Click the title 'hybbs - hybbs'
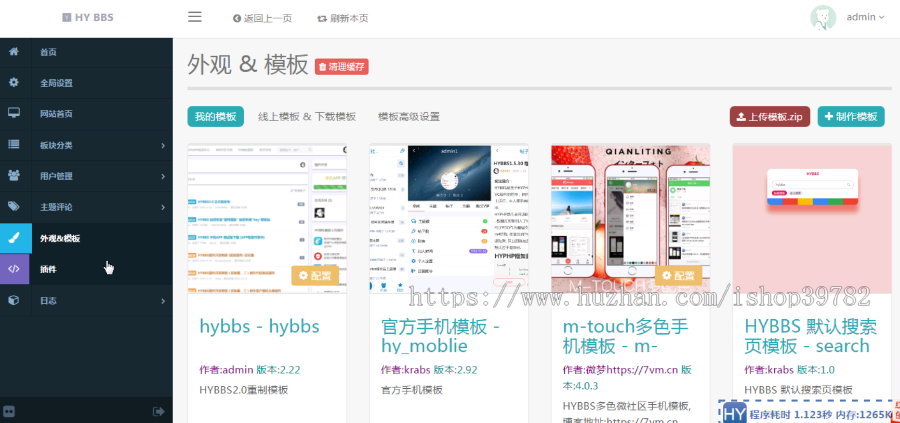 pyautogui.click(x=259, y=326)
